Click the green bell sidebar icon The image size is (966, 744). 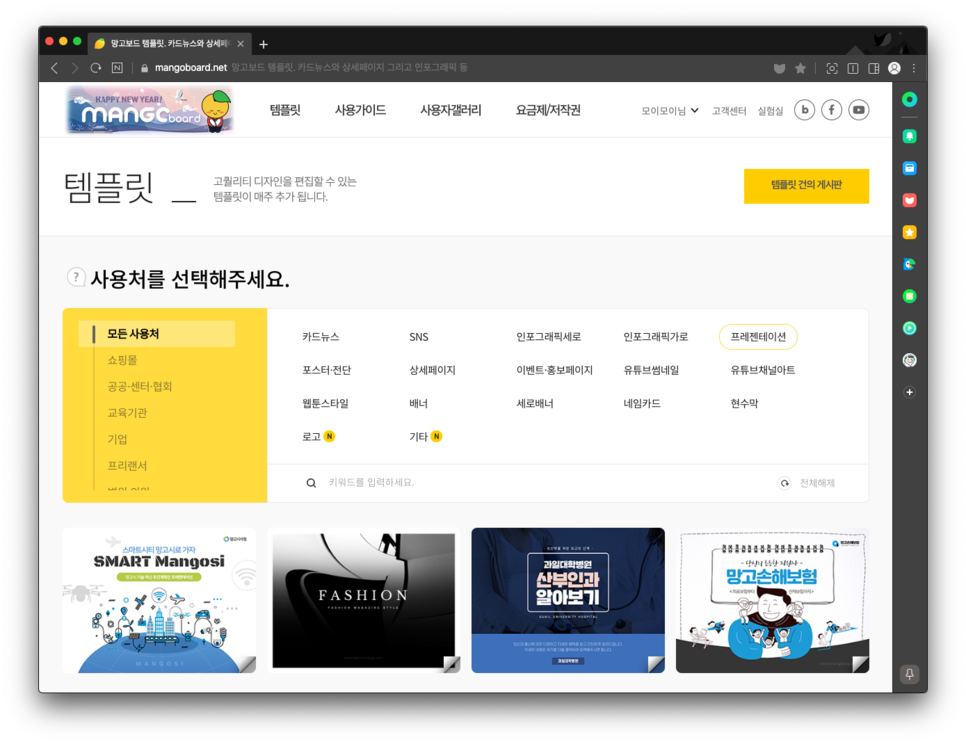coord(909,136)
